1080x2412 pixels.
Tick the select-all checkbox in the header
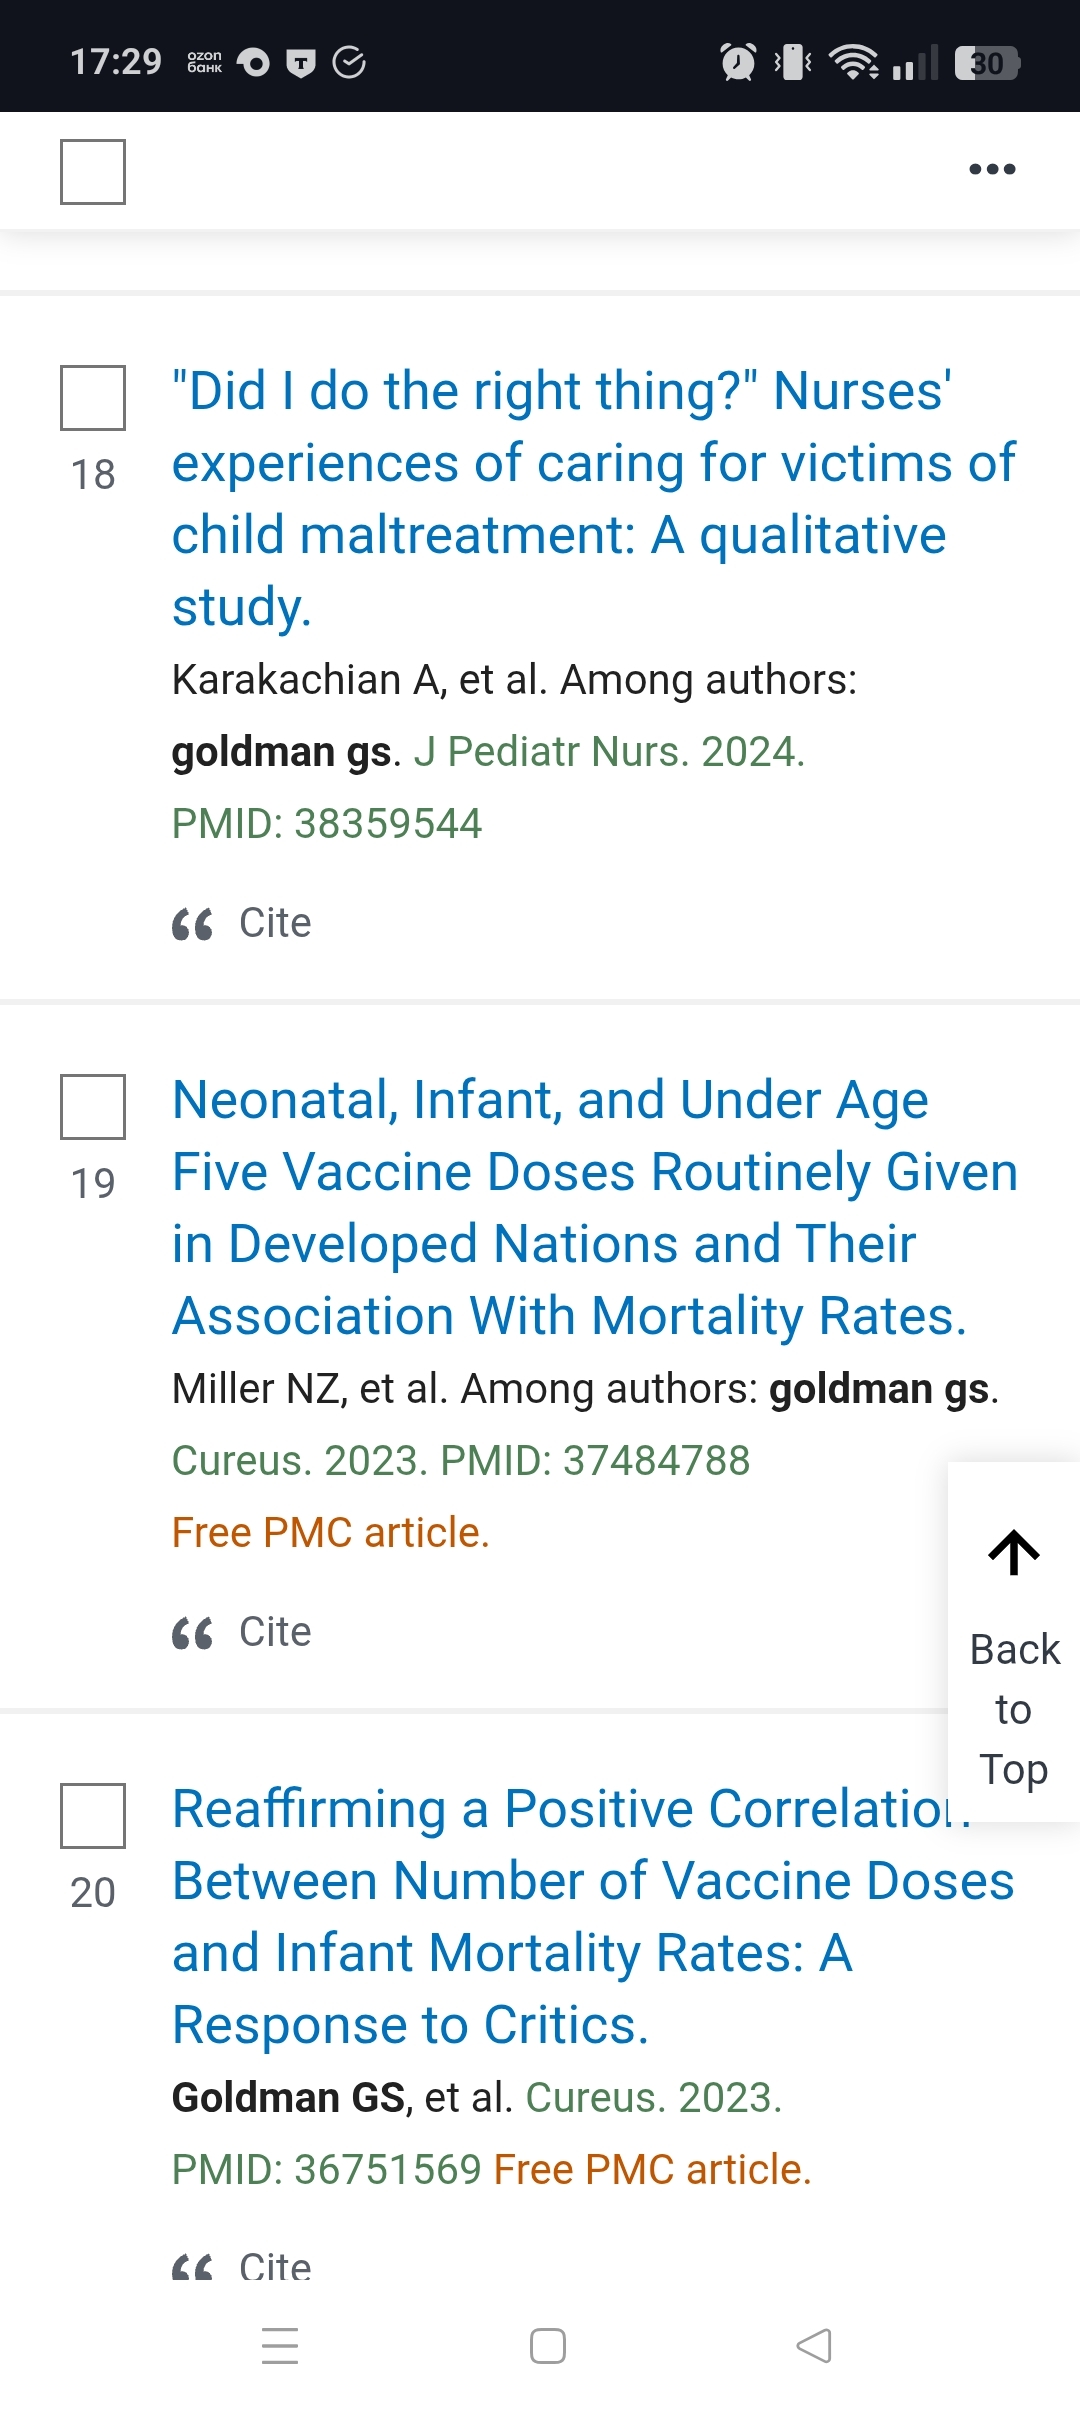(x=93, y=172)
